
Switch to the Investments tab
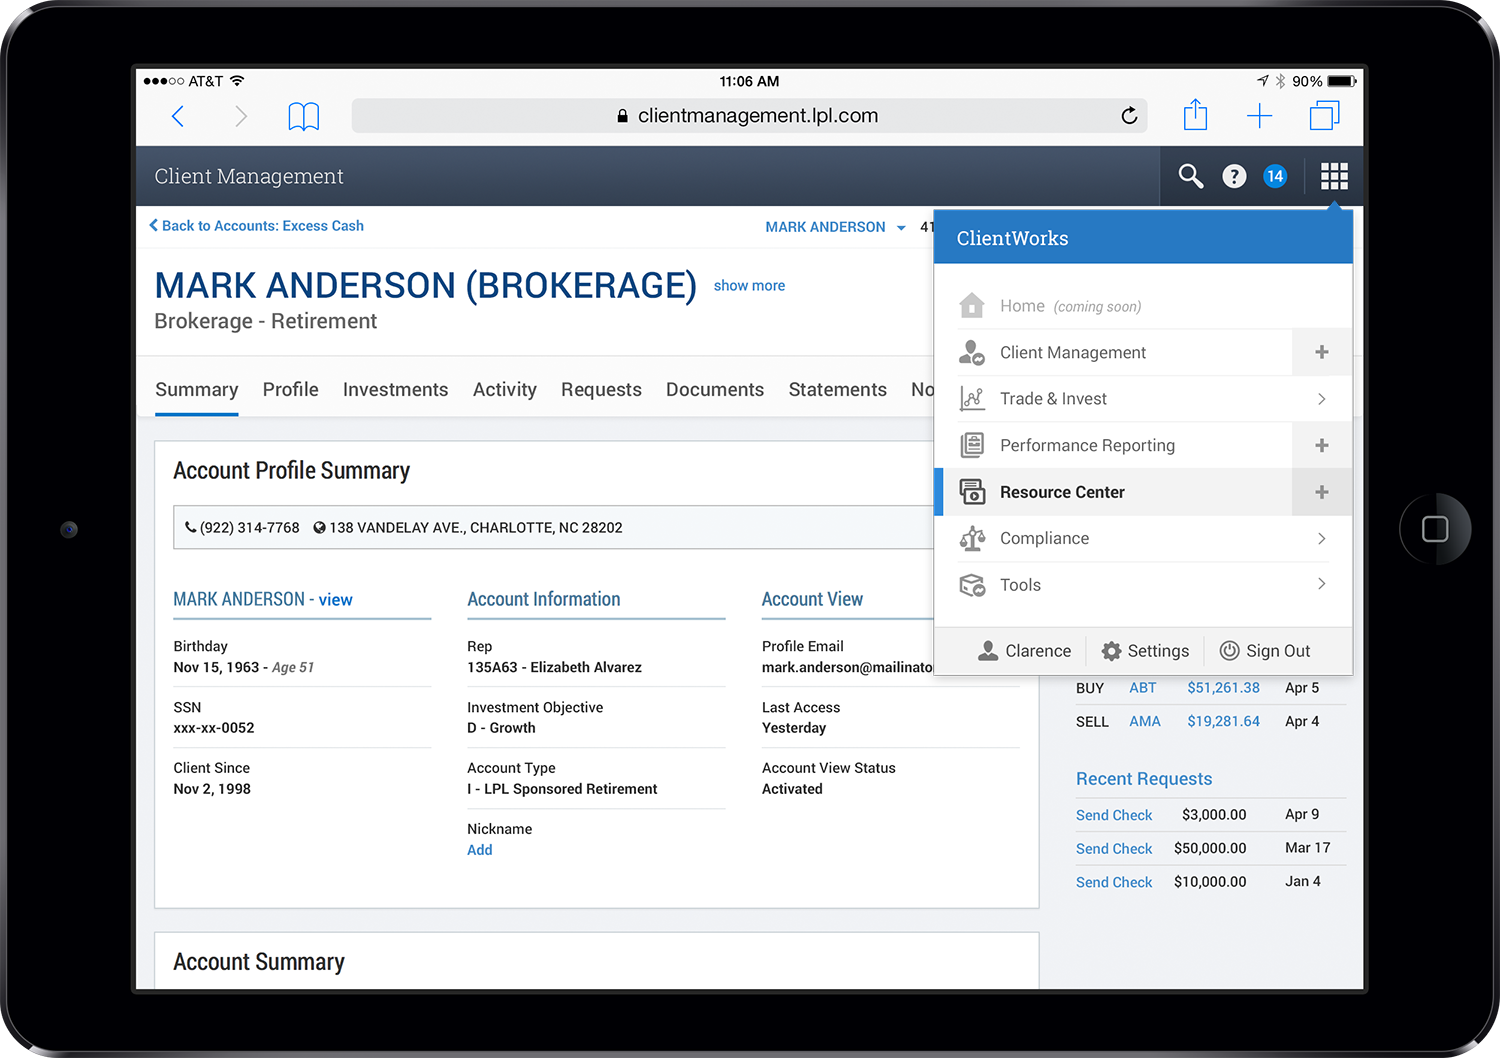tap(395, 389)
